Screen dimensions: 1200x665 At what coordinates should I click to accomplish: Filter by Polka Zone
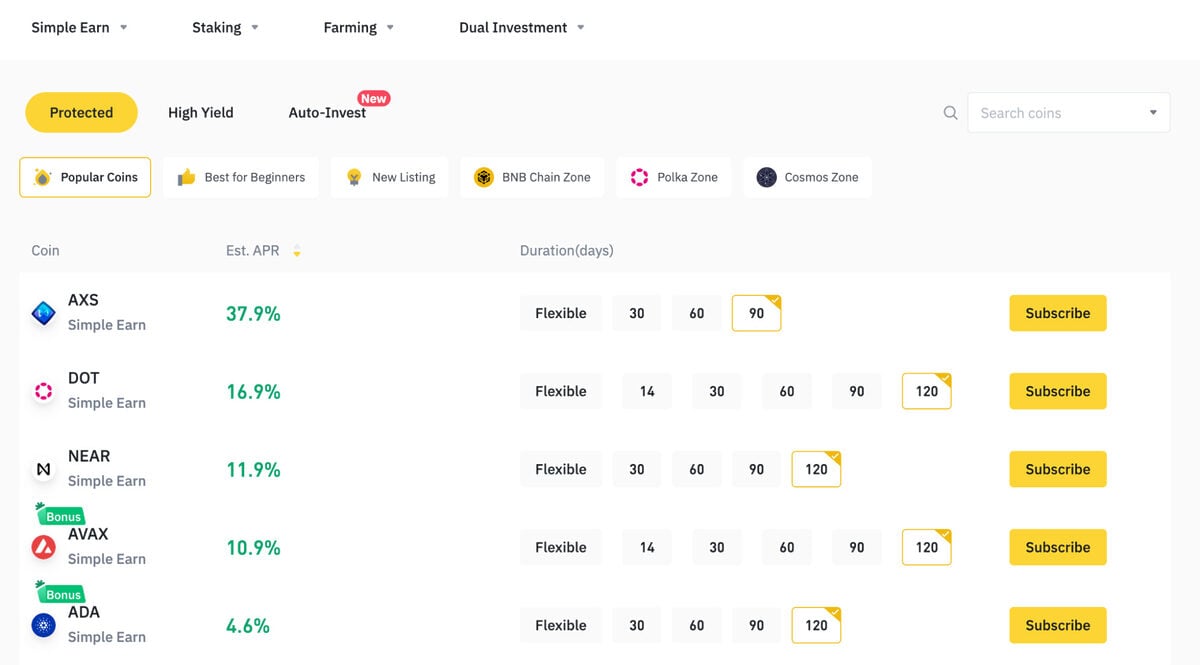[x=674, y=177]
